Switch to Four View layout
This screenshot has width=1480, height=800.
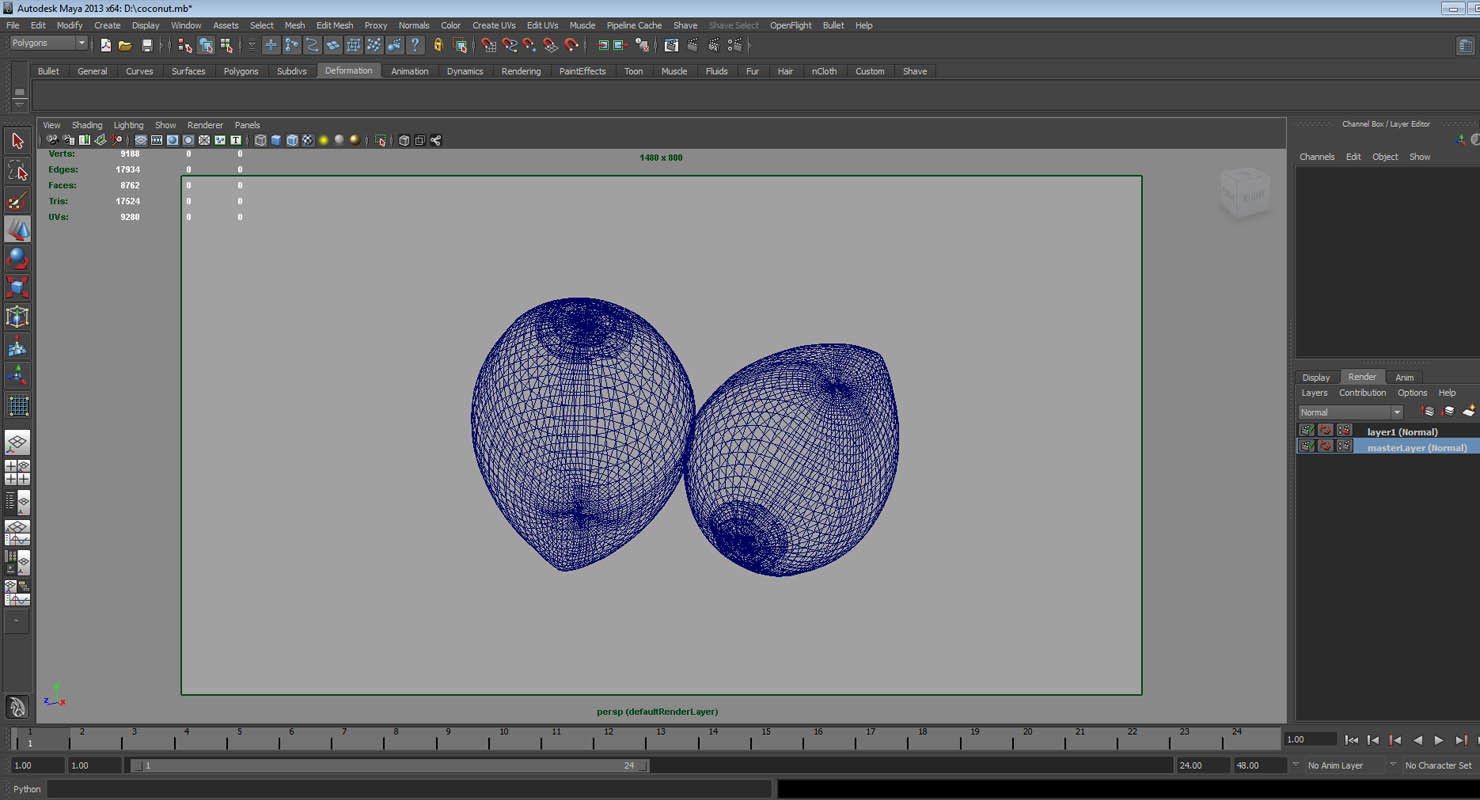[17, 472]
